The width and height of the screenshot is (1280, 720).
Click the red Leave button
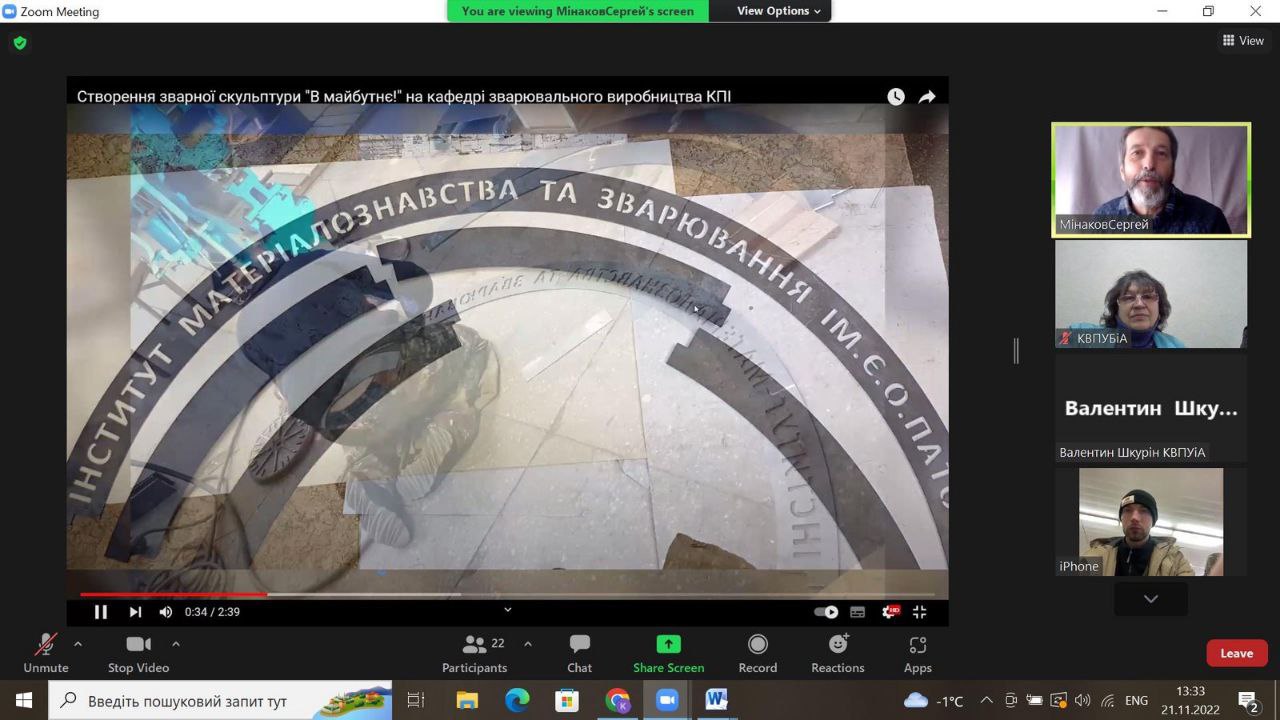pyautogui.click(x=1236, y=653)
